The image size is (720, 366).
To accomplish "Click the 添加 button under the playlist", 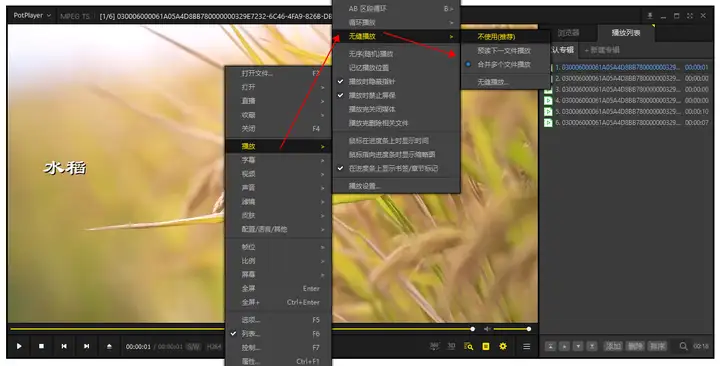I will pos(613,346).
